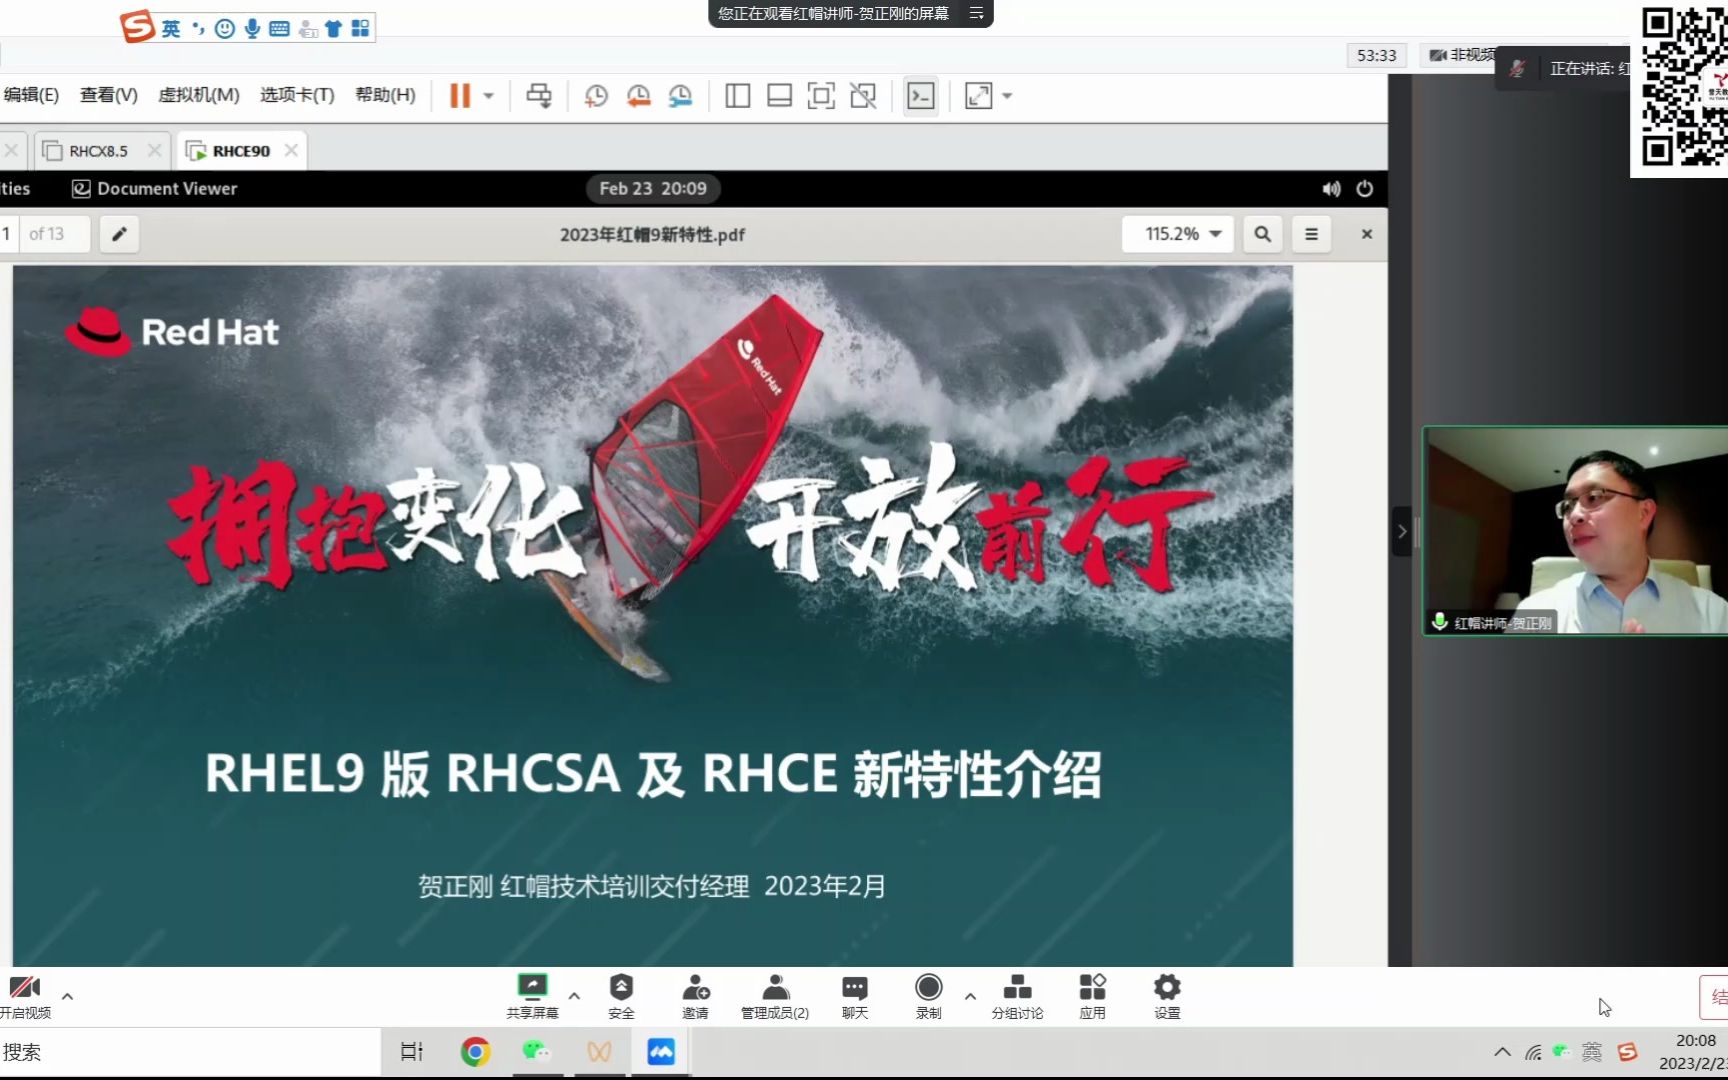Toggle the library sidebar panel icon
1728x1080 pixels.
pyautogui.click(x=738, y=96)
